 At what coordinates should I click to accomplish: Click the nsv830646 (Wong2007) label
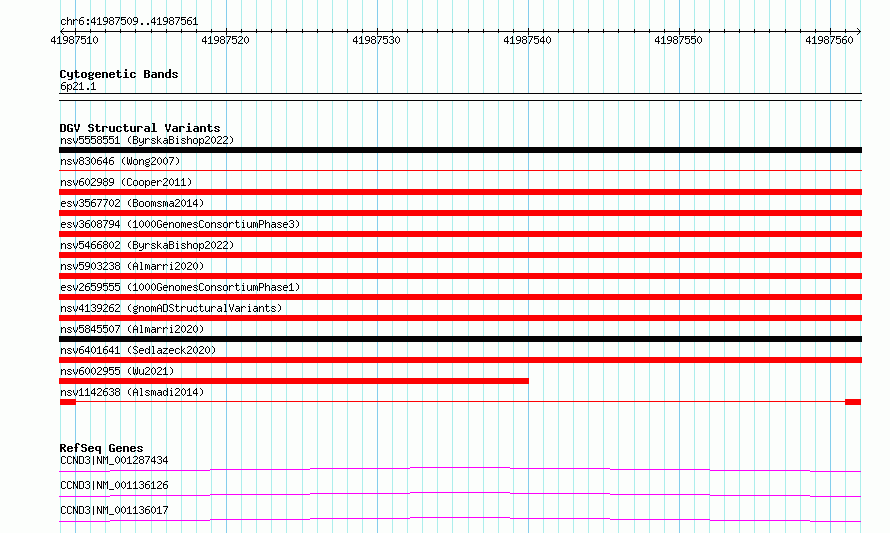tap(120, 161)
